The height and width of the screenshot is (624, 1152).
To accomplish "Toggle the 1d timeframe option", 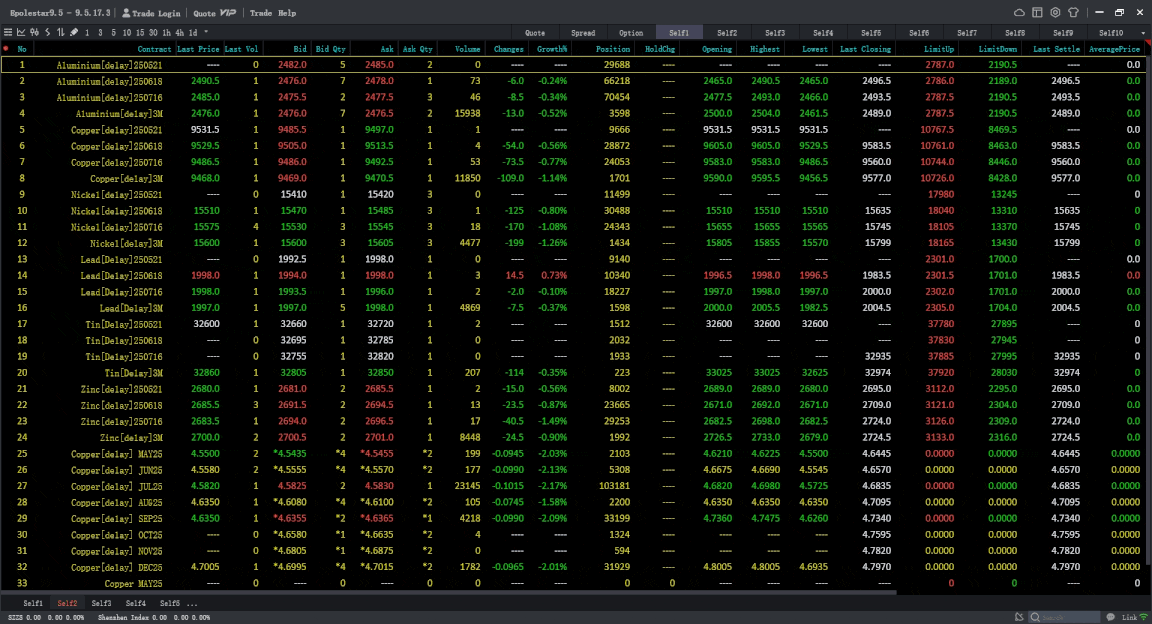I will [x=191, y=32].
